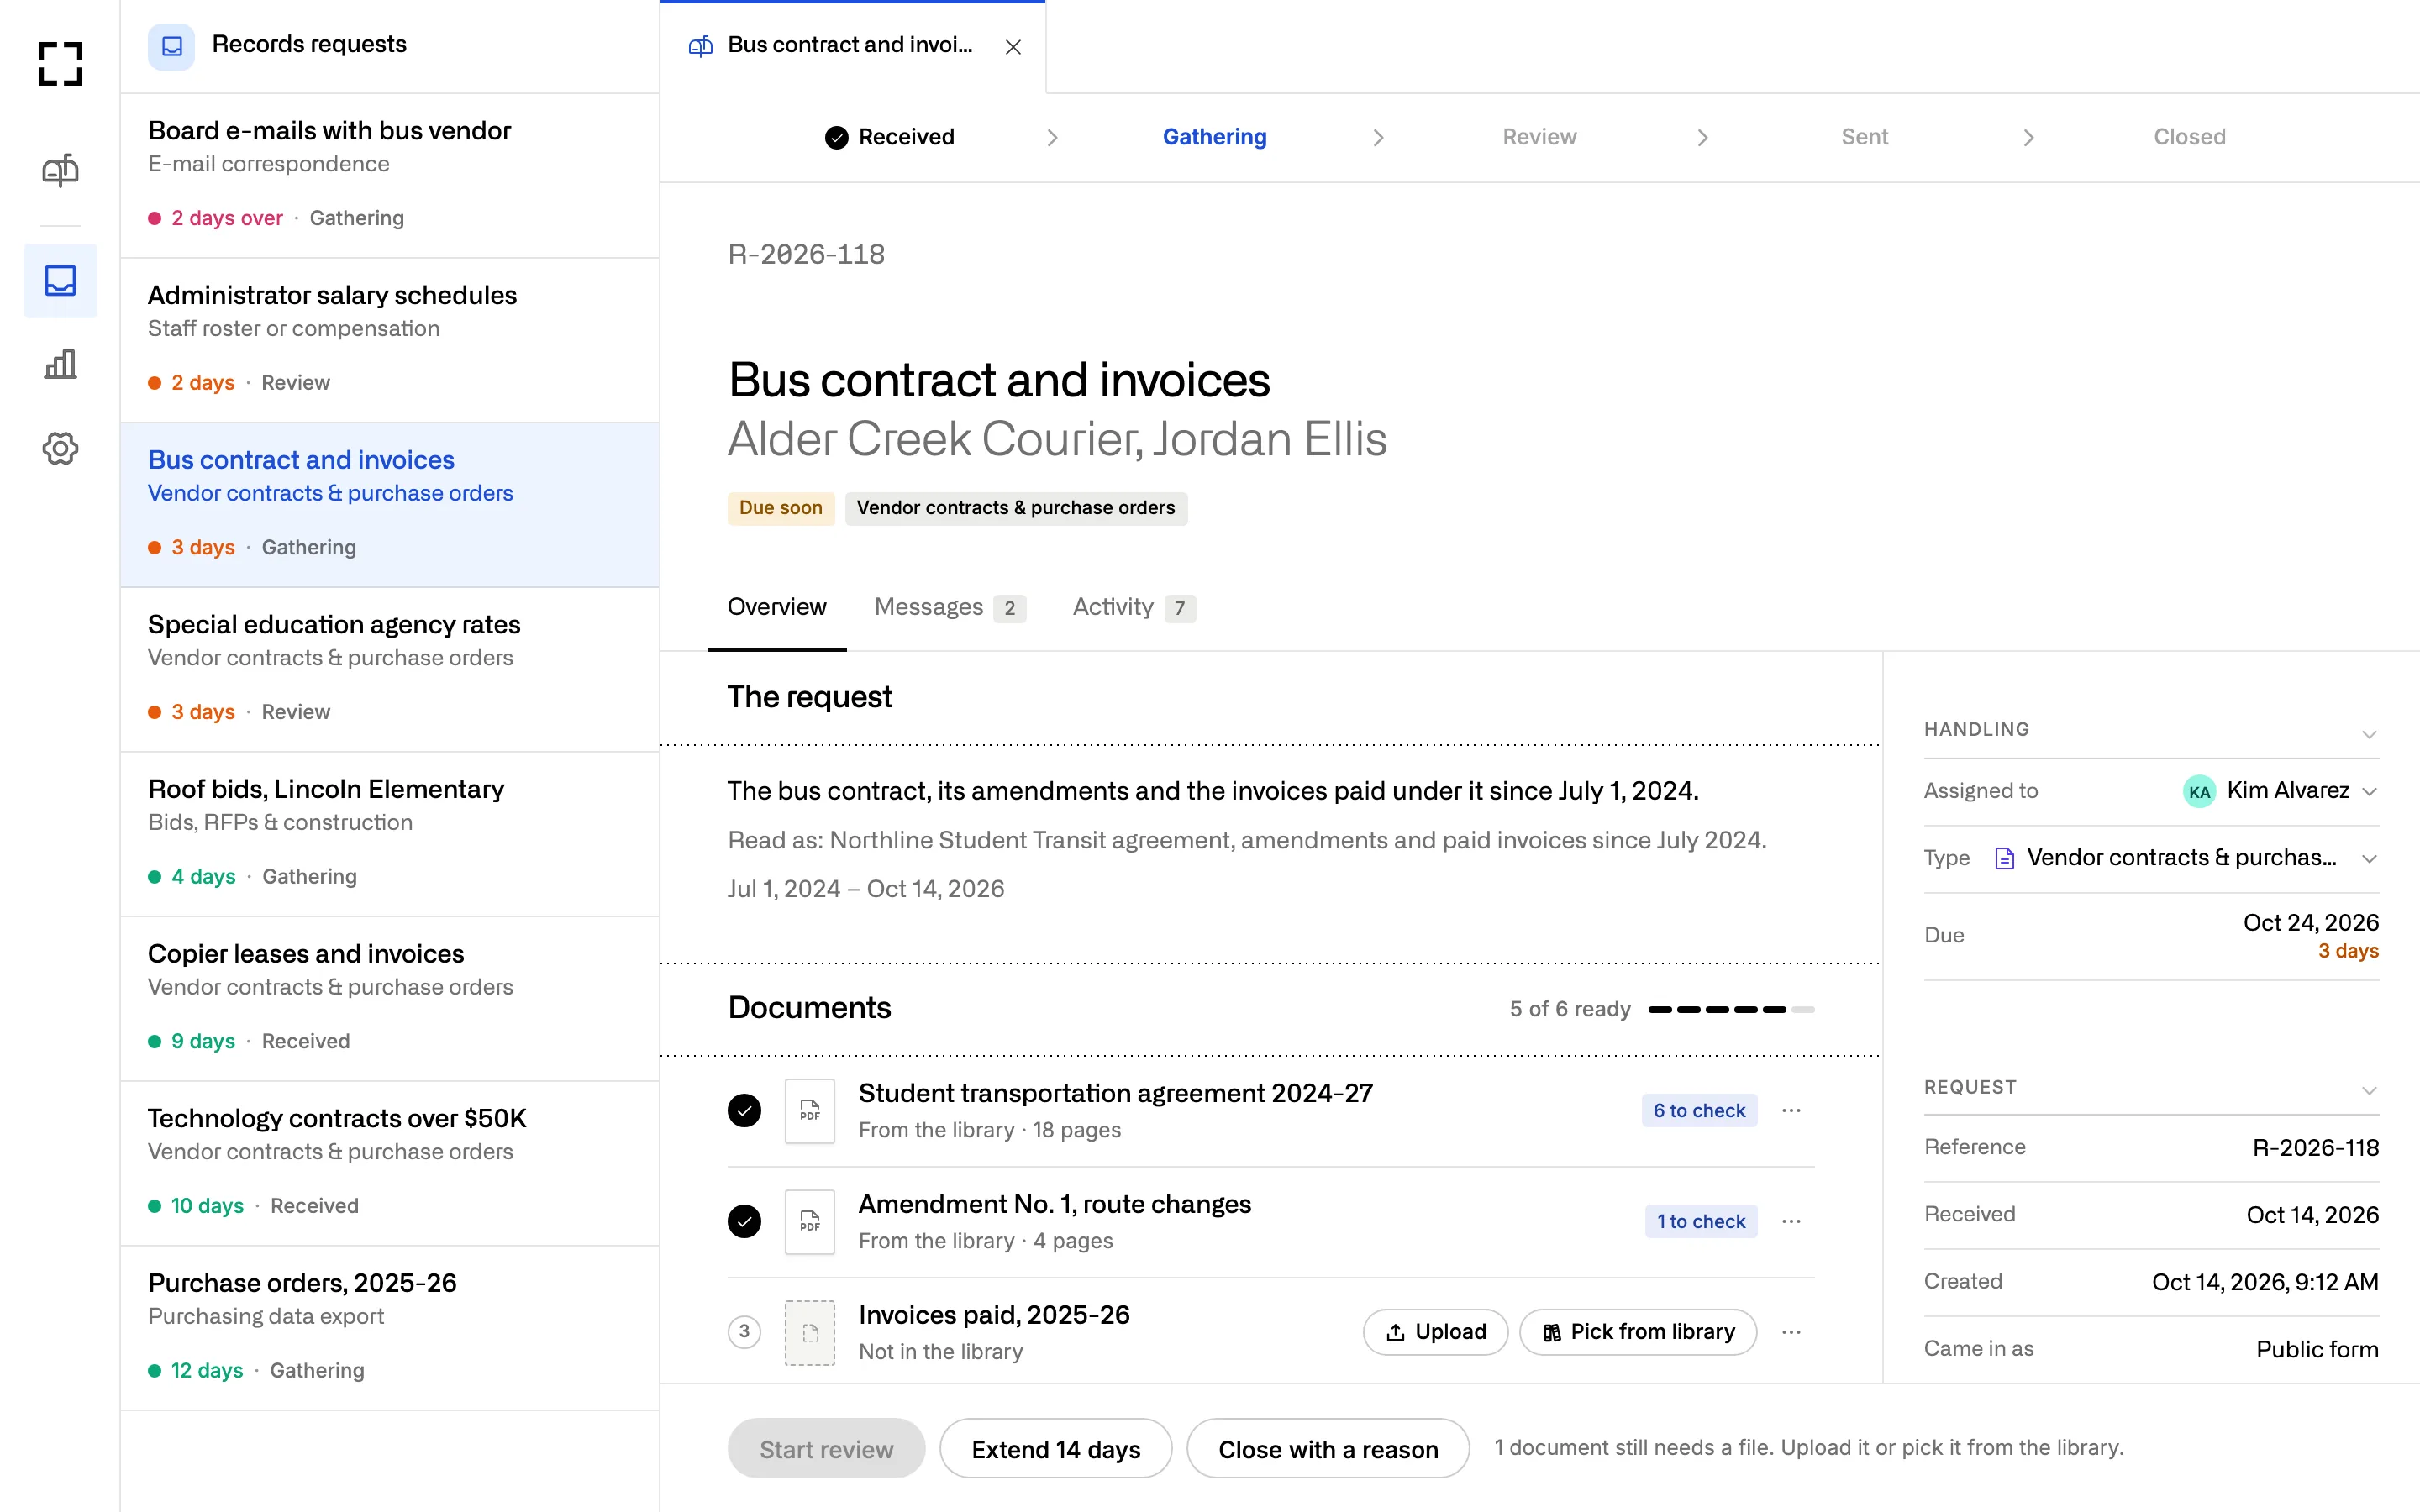Upload a file for Invoices paid
Image resolution: width=2420 pixels, height=1512 pixels.
pos(1435,1332)
